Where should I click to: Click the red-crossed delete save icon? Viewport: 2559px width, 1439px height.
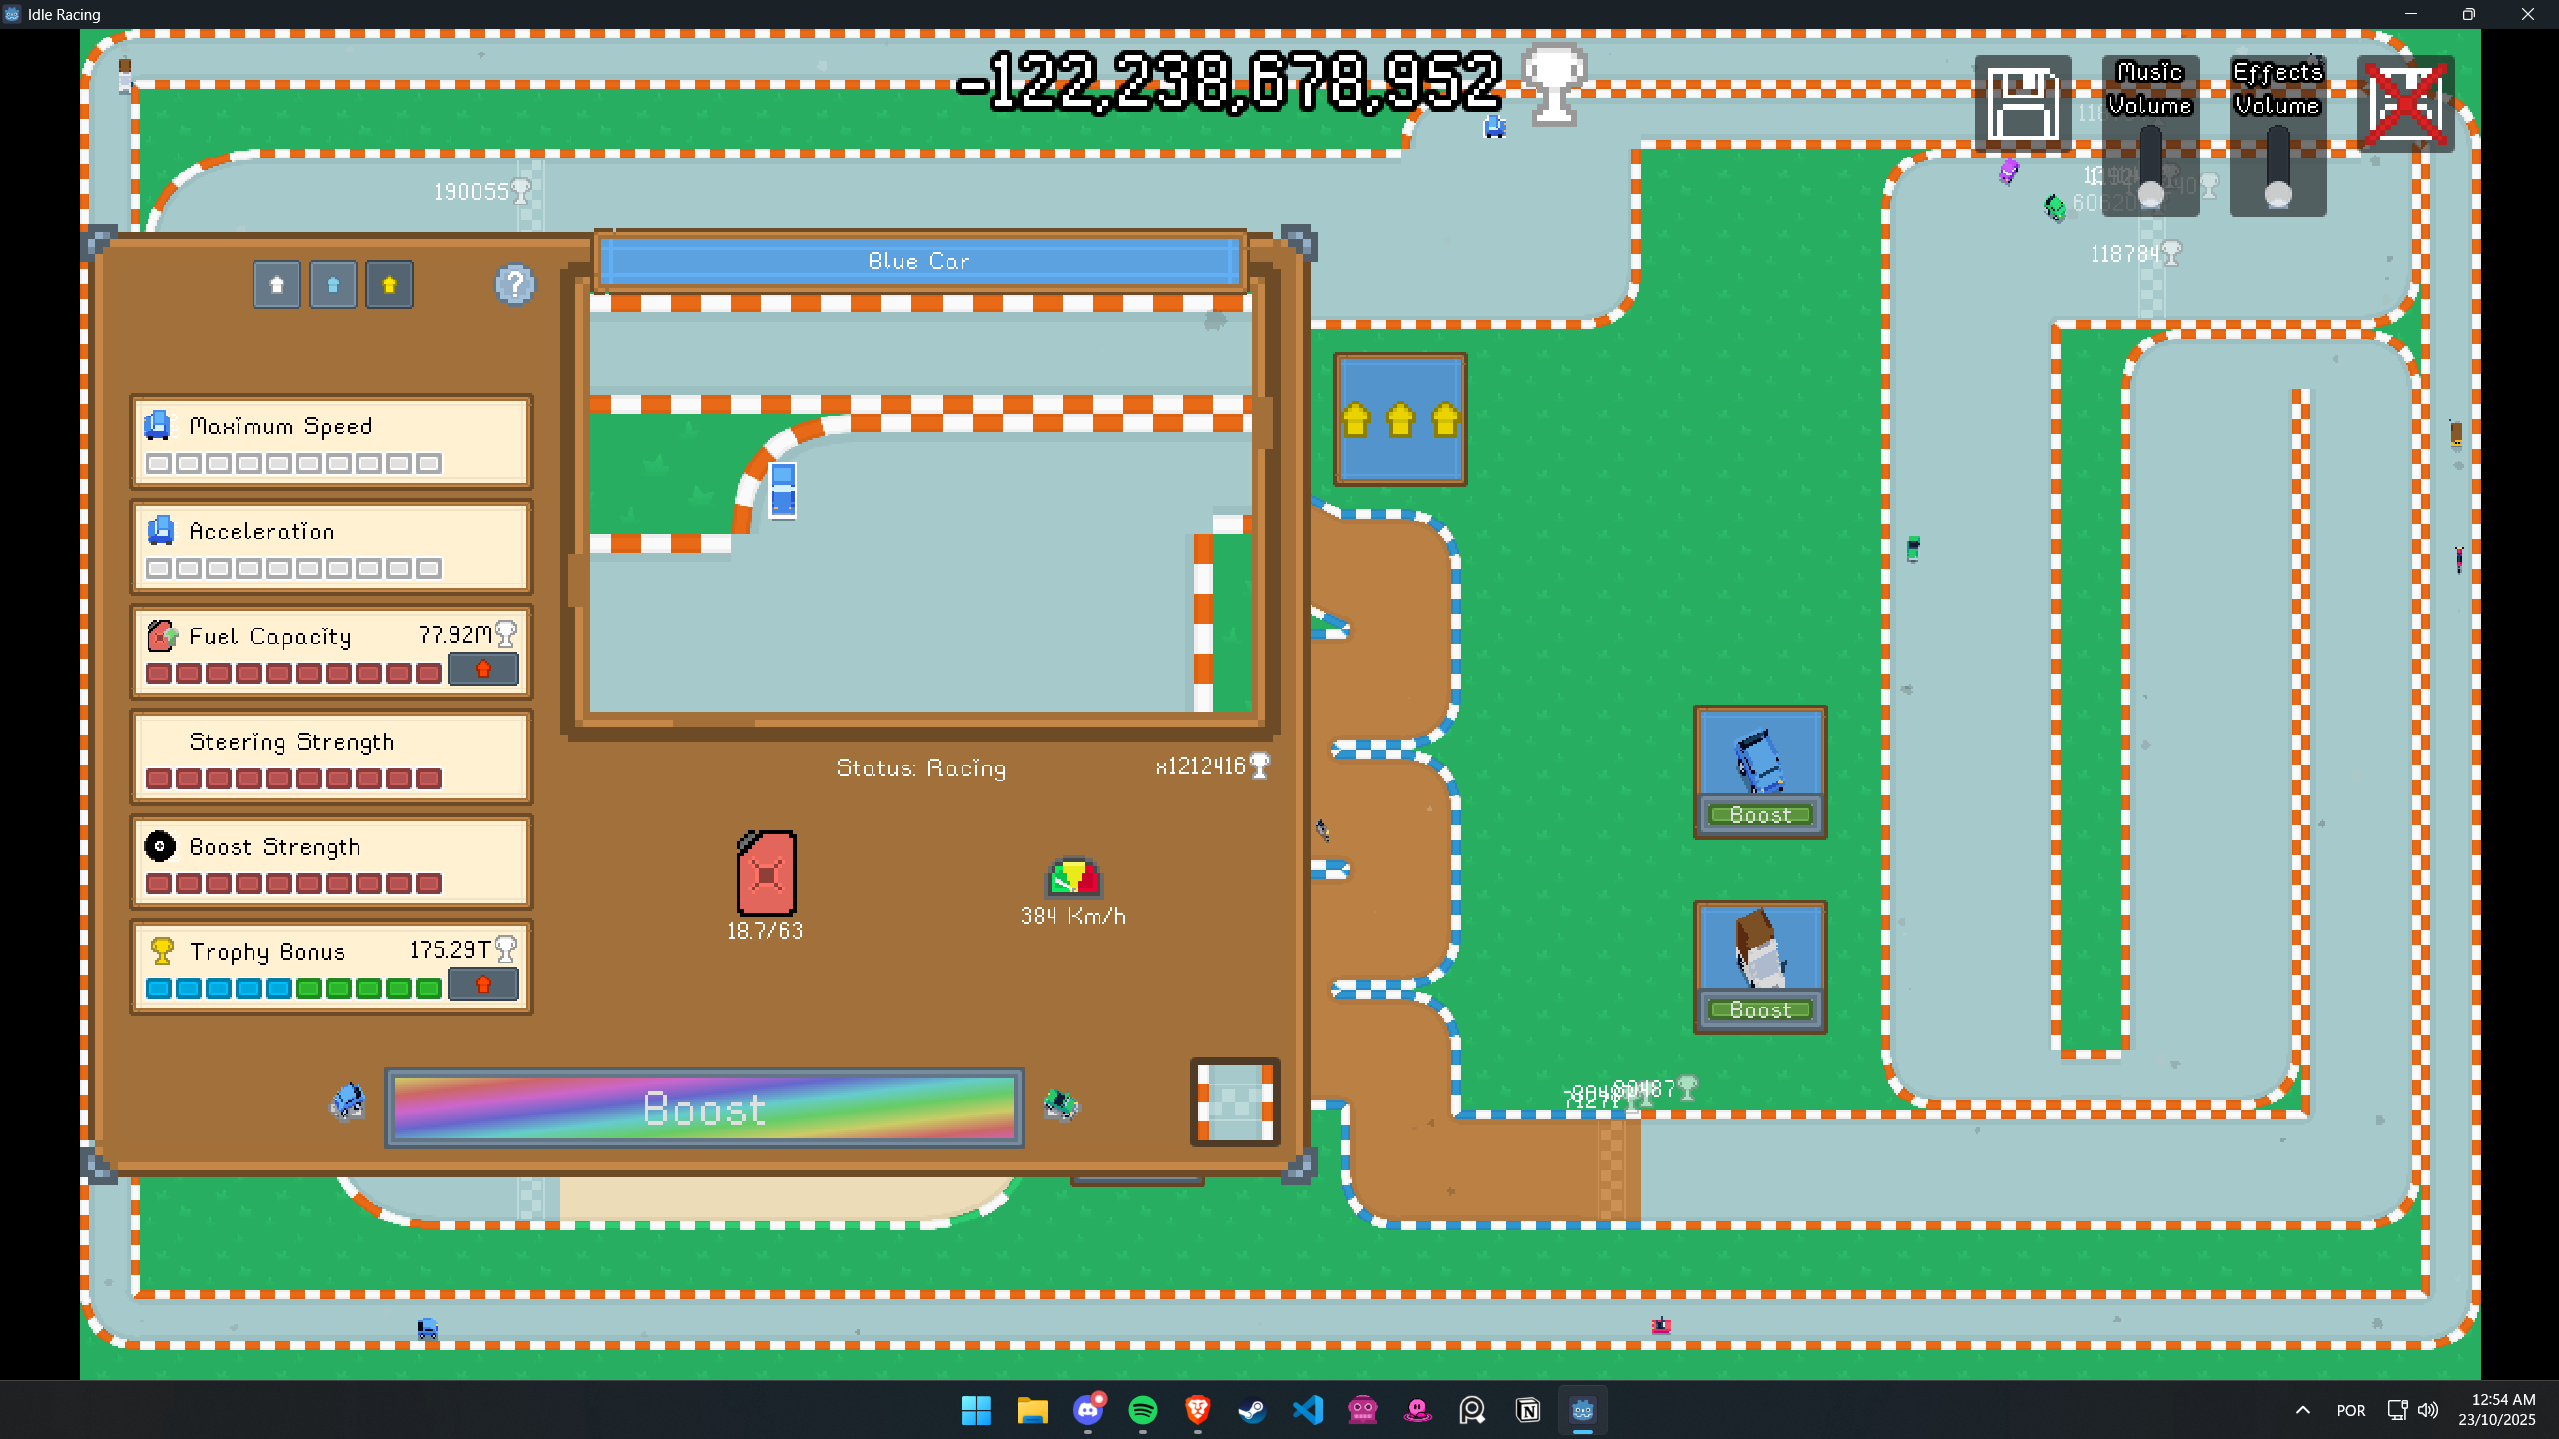2405,104
